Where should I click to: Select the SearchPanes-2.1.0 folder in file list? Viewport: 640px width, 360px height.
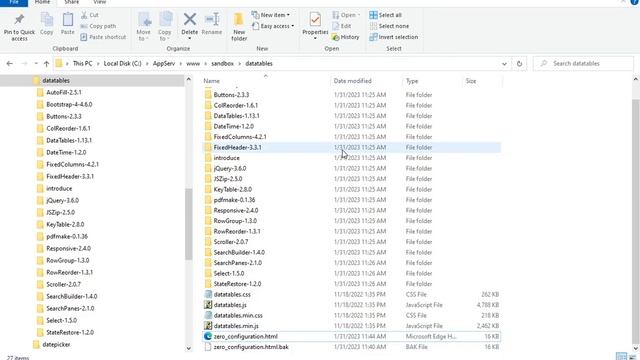pyautogui.click(x=351, y=263)
